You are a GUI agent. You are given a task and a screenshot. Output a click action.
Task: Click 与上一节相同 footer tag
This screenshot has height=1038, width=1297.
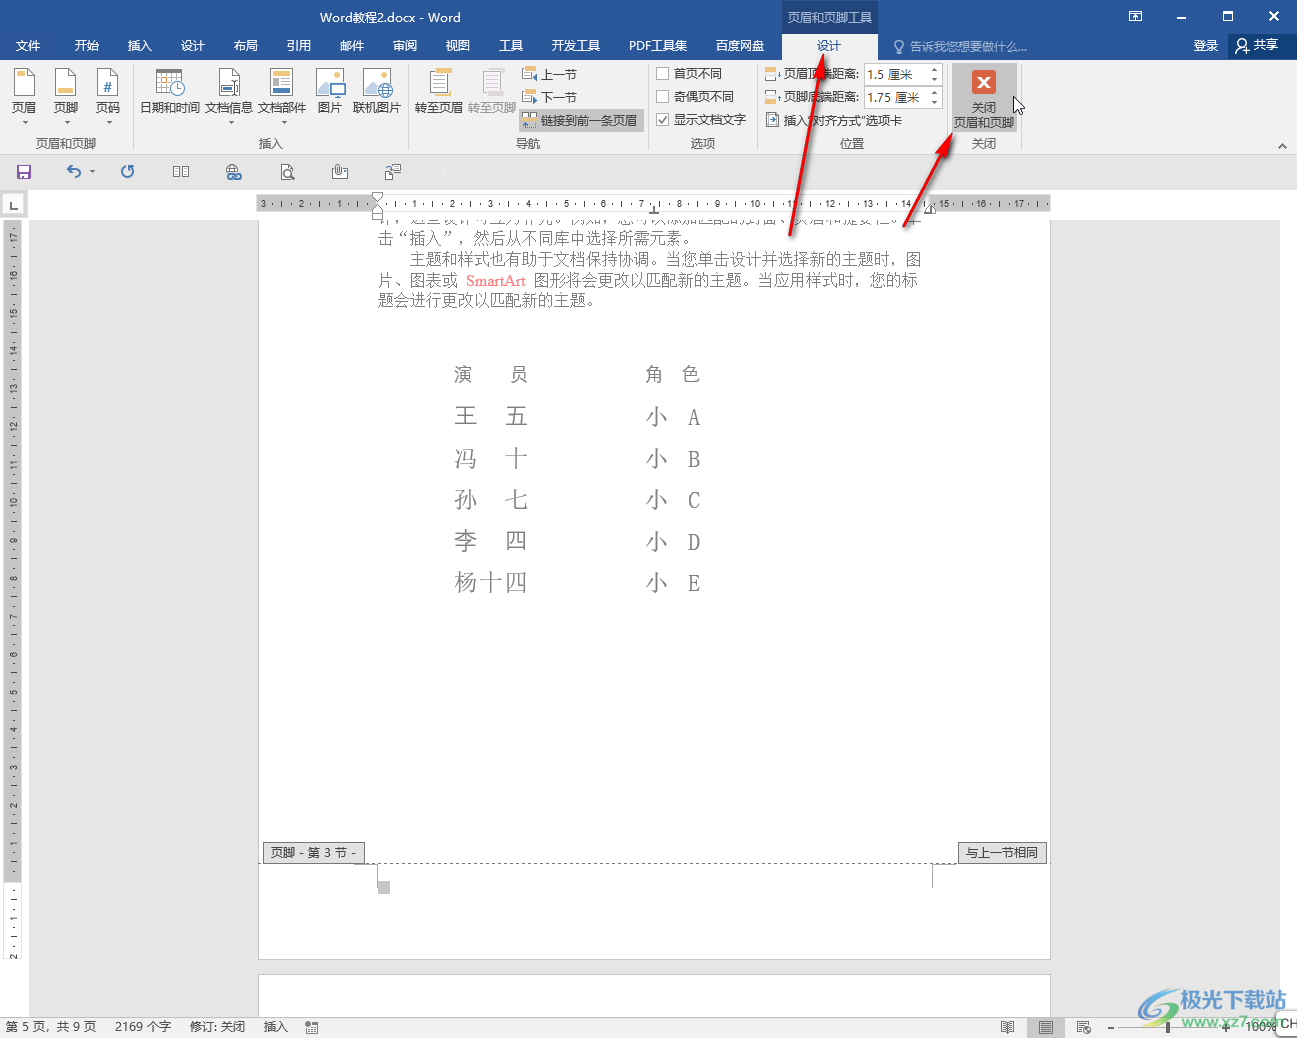(x=1002, y=853)
